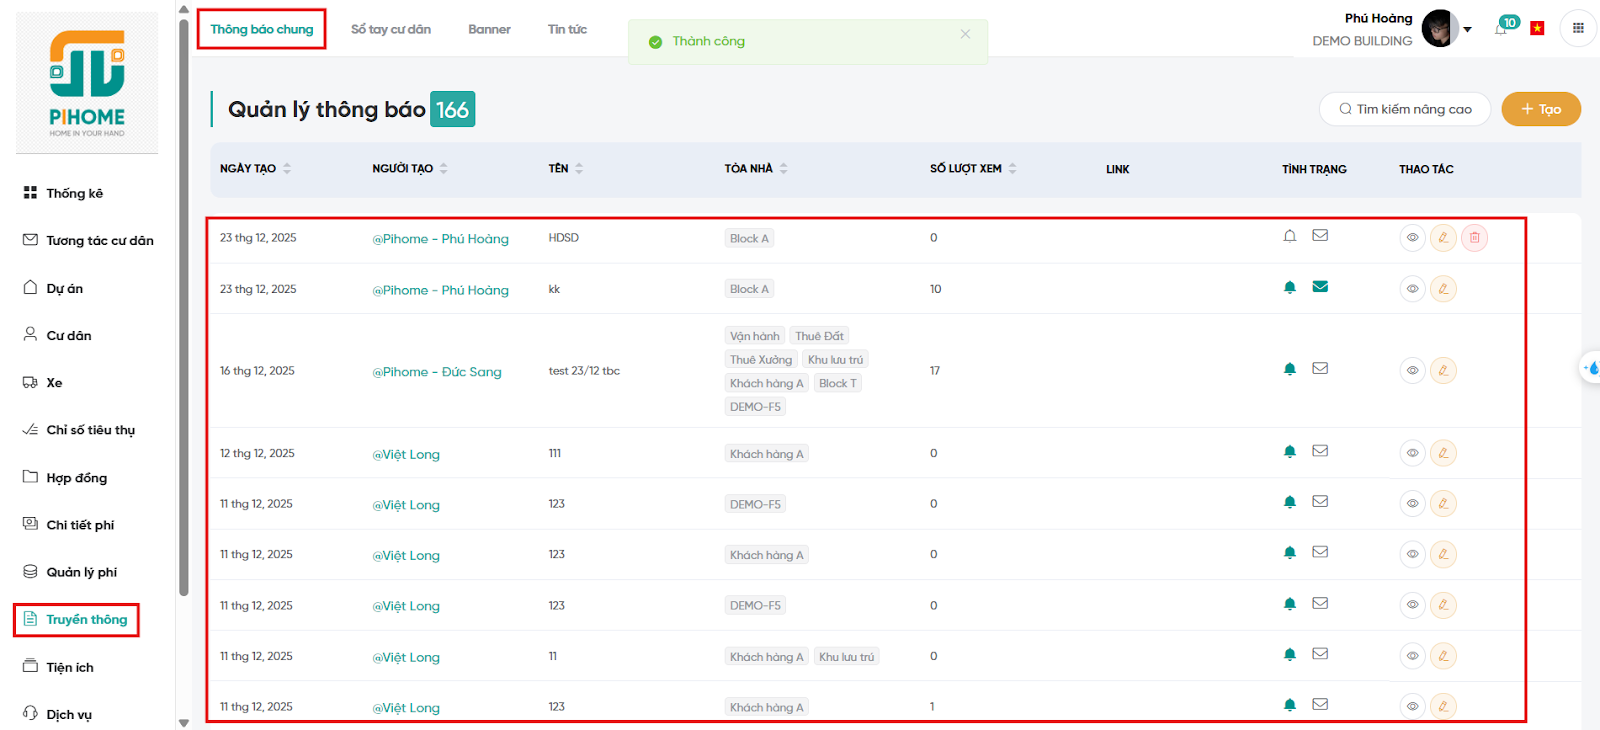Switch to the Sổ tay cư dân tab
1600x730 pixels.
[x=390, y=30]
